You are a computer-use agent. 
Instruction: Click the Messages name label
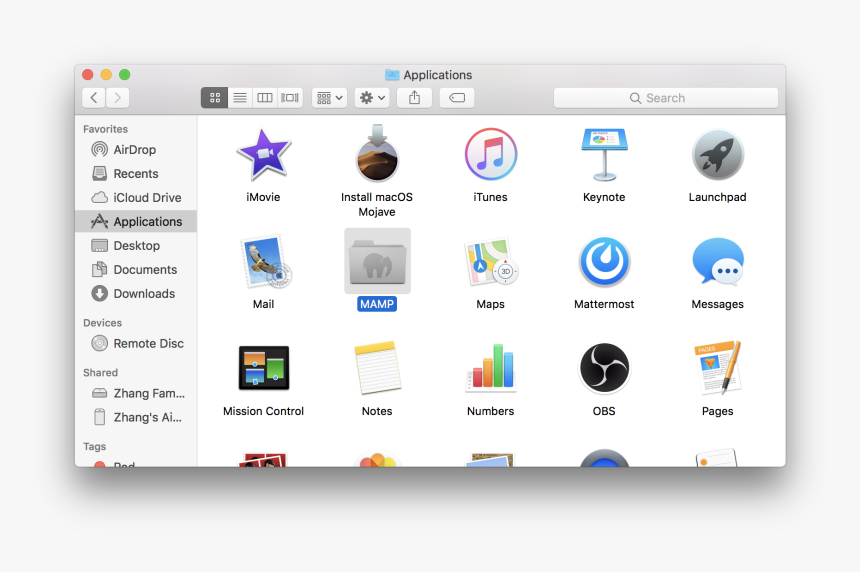(717, 304)
